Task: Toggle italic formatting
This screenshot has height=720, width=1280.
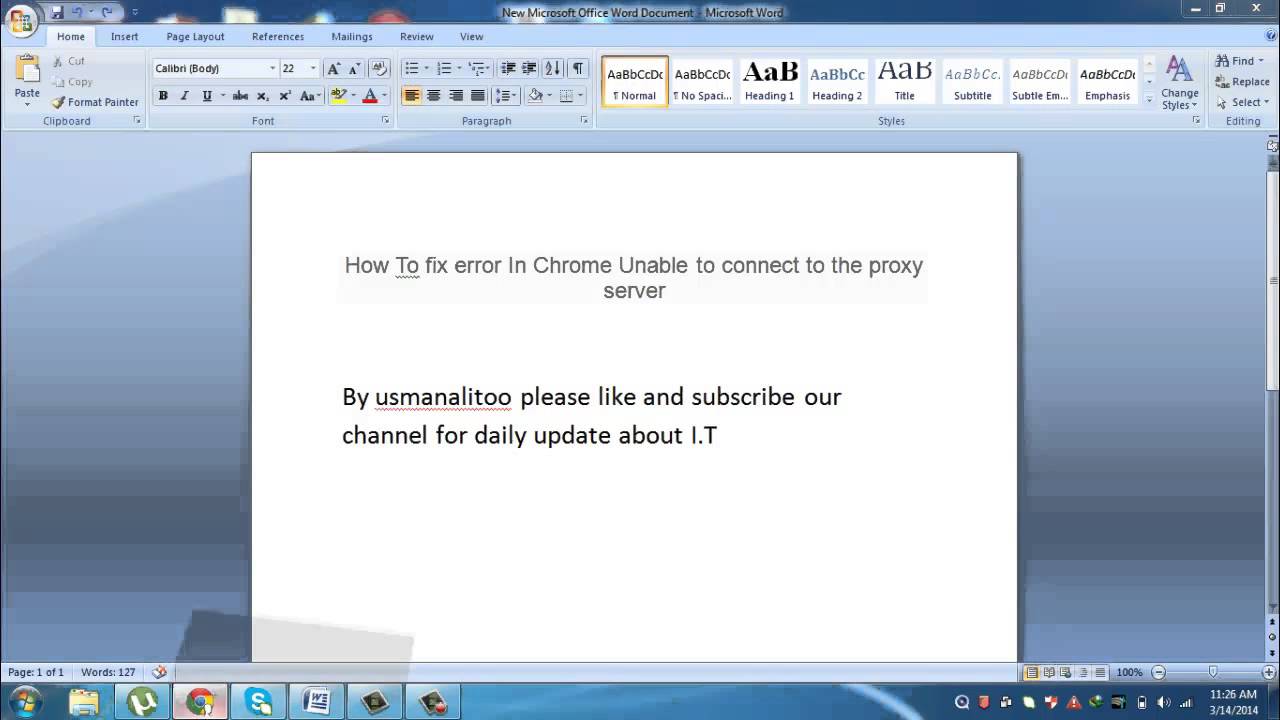Action: pos(185,96)
